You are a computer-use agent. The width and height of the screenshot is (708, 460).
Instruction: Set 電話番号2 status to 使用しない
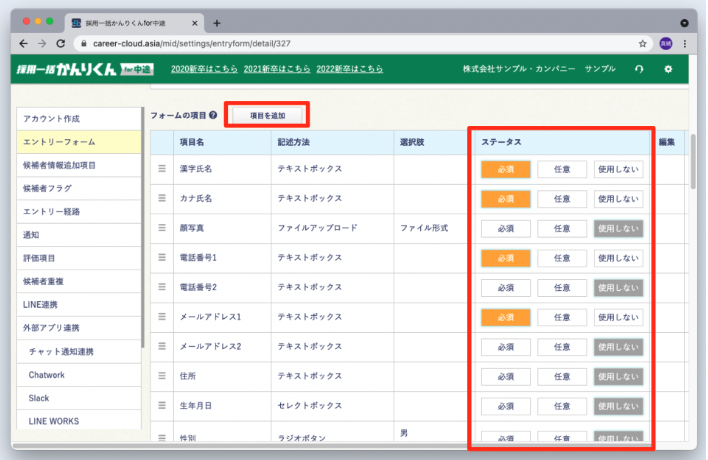pyautogui.click(x=618, y=288)
